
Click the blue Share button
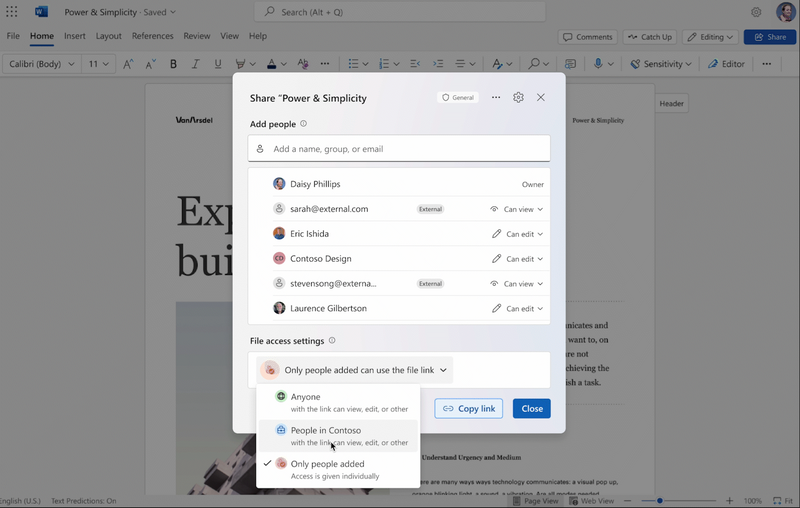(769, 37)
